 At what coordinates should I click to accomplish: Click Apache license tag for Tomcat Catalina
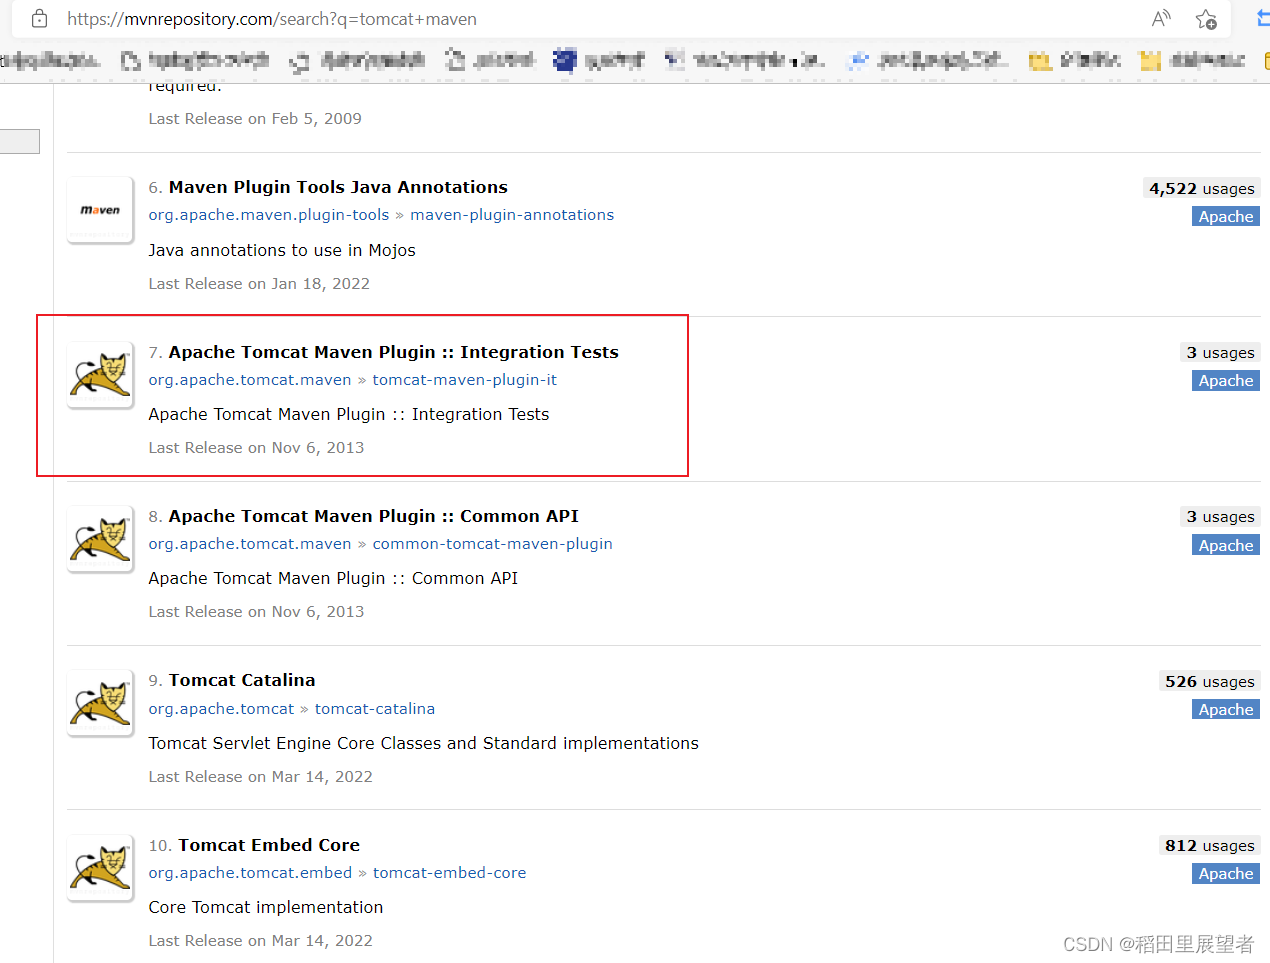[x=1226, y=710]
